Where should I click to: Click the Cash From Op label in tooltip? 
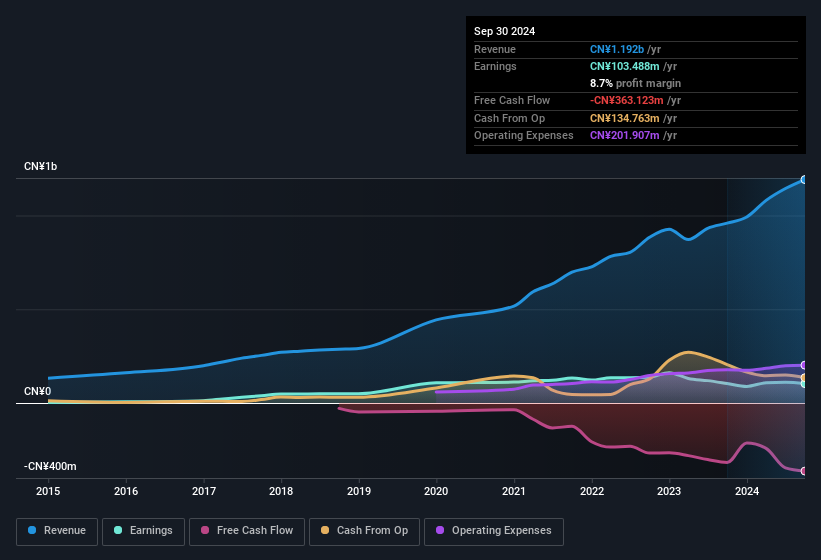(x=509, y=118)
